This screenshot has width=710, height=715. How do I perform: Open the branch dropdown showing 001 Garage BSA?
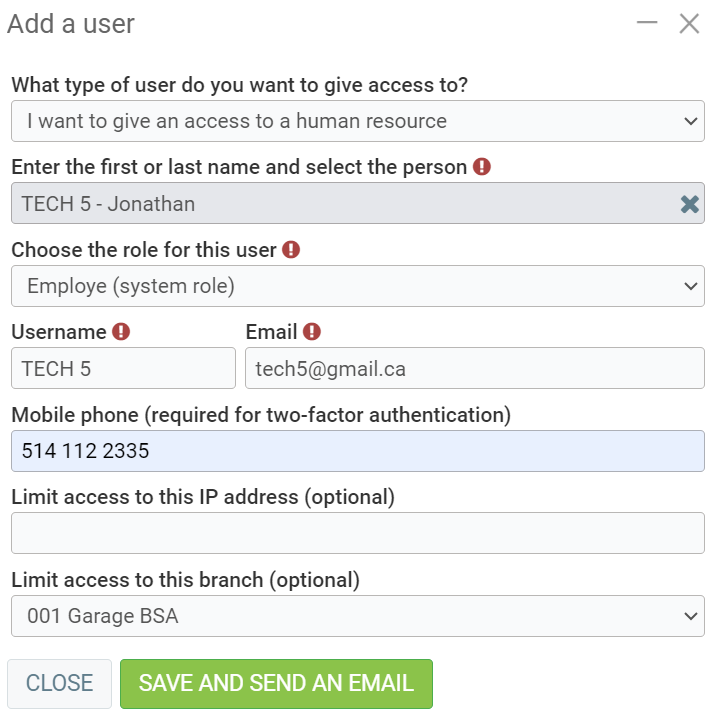click(x=357, y=616)
